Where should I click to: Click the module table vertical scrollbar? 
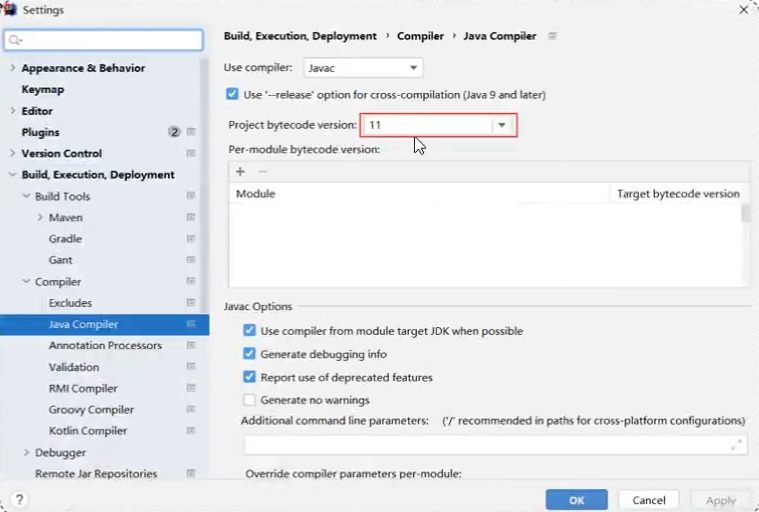click(745, 213)
